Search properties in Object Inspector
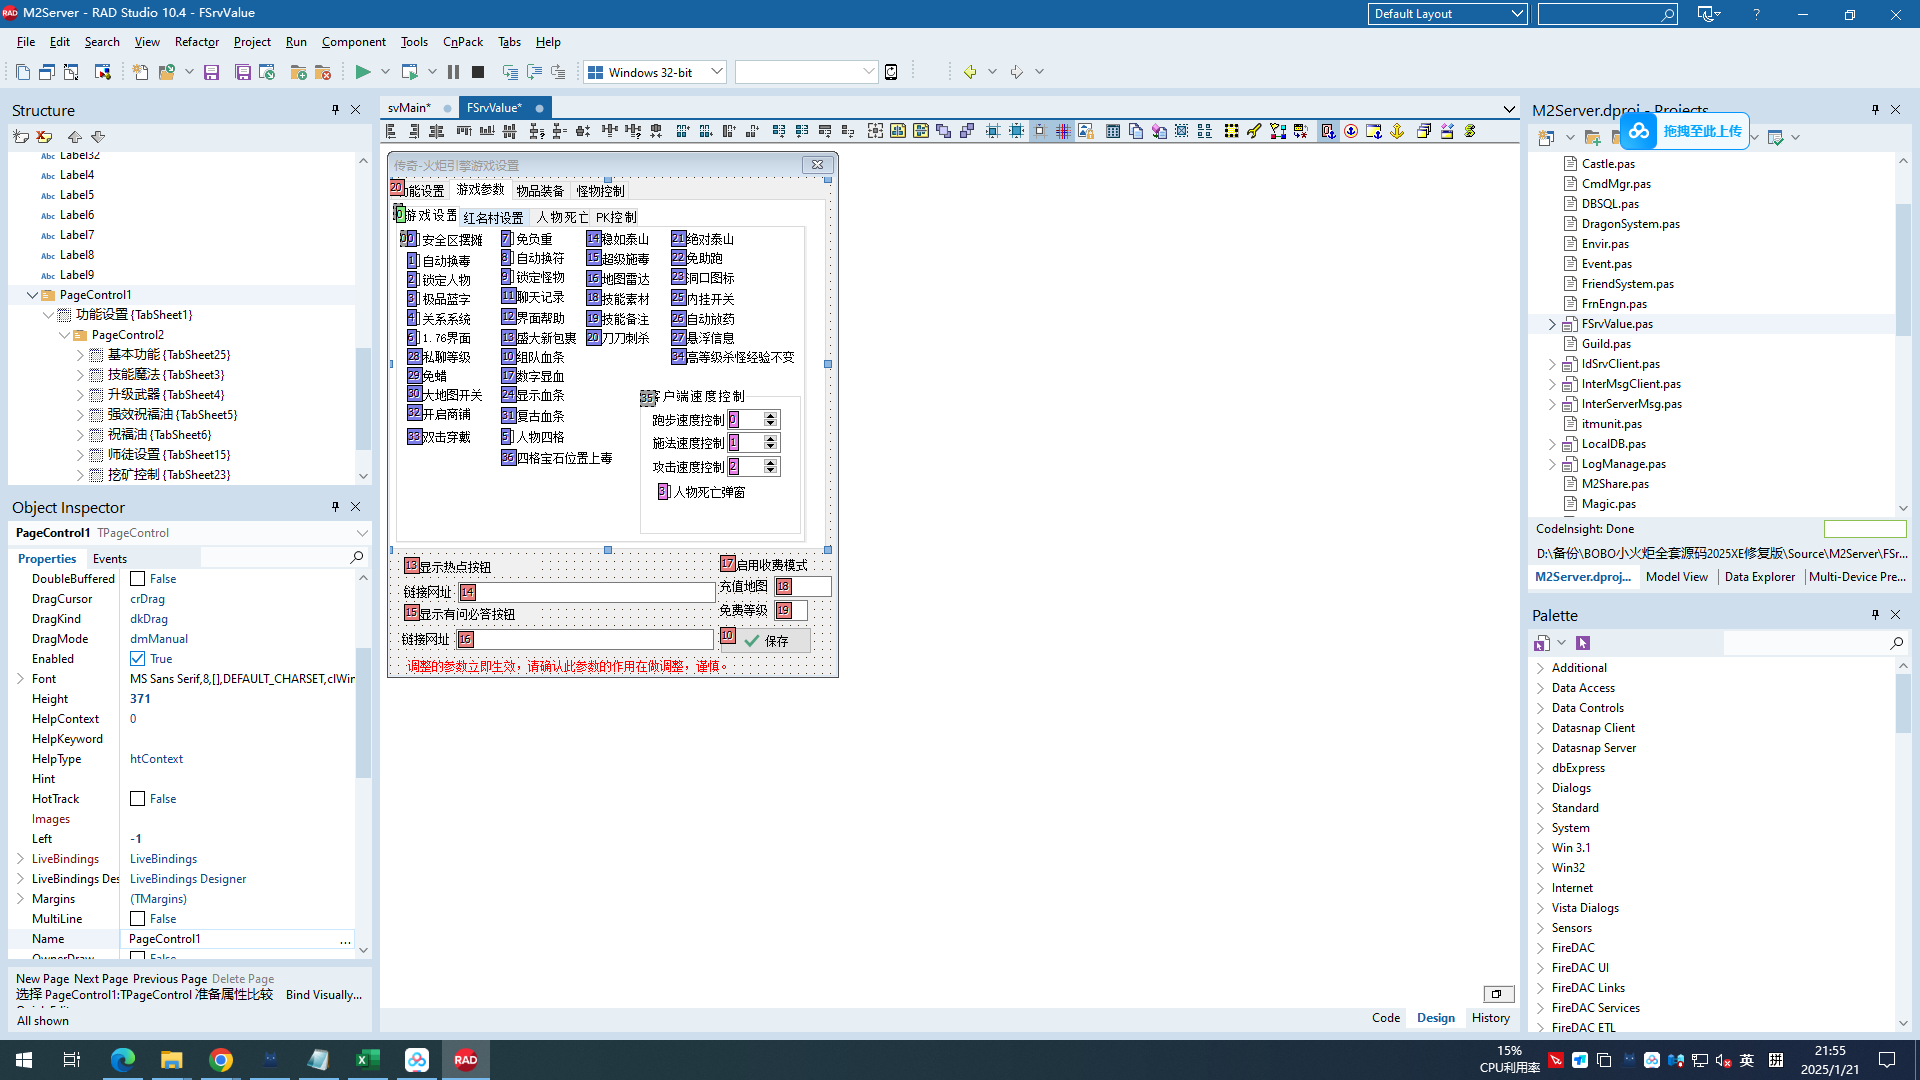This screenshot has width=1920, height=1080. (x=357, y=558)
